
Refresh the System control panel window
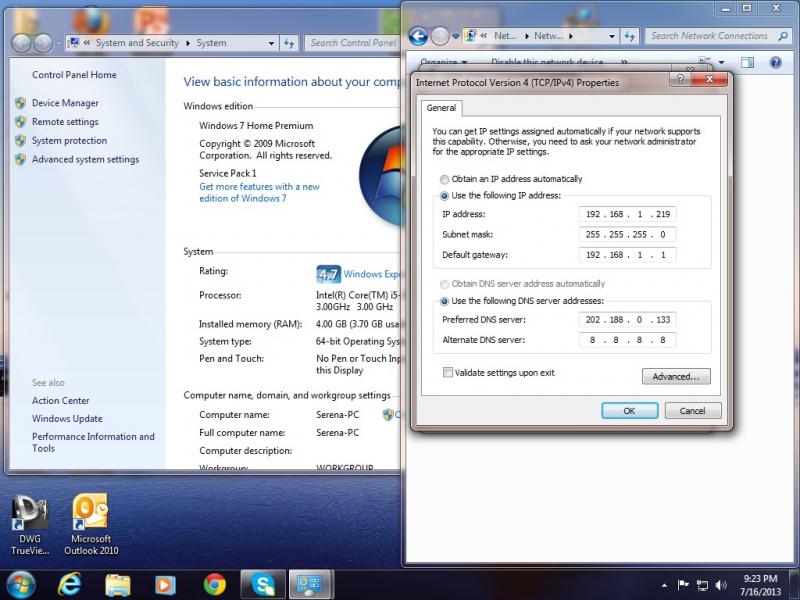tap(289, 43)
